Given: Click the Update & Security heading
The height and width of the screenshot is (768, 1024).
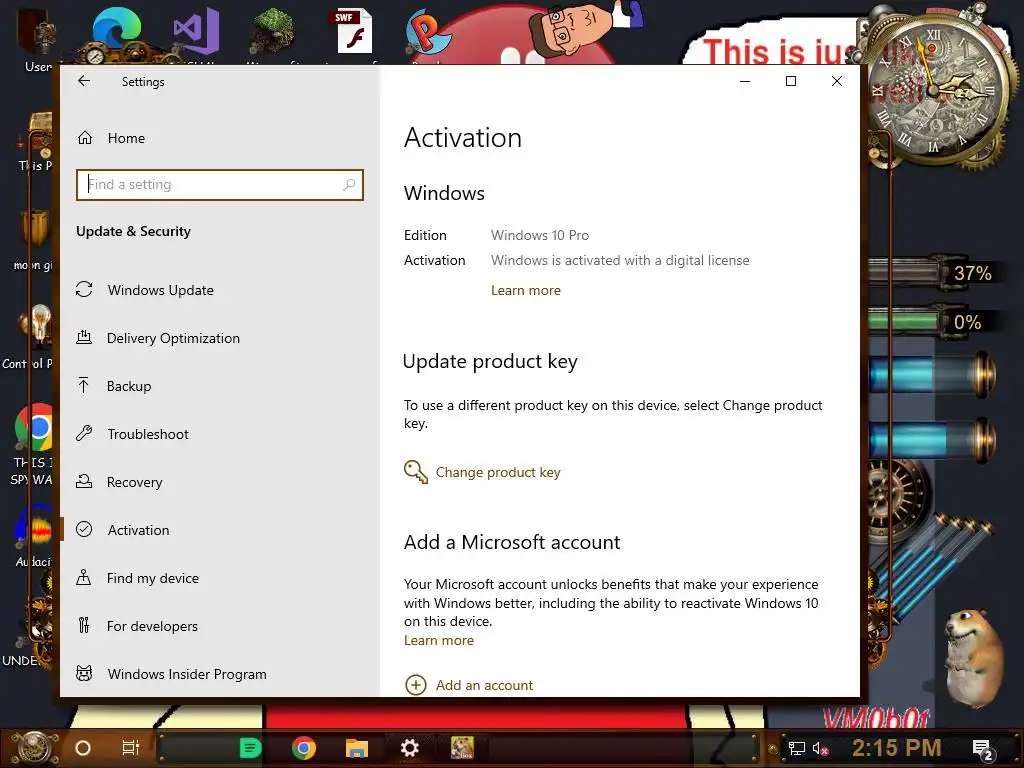Looking at the screenshot, I should [133, 231].
